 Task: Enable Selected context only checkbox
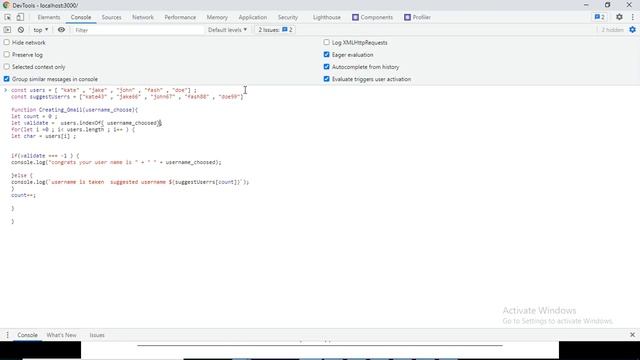[x=7, y=67]
